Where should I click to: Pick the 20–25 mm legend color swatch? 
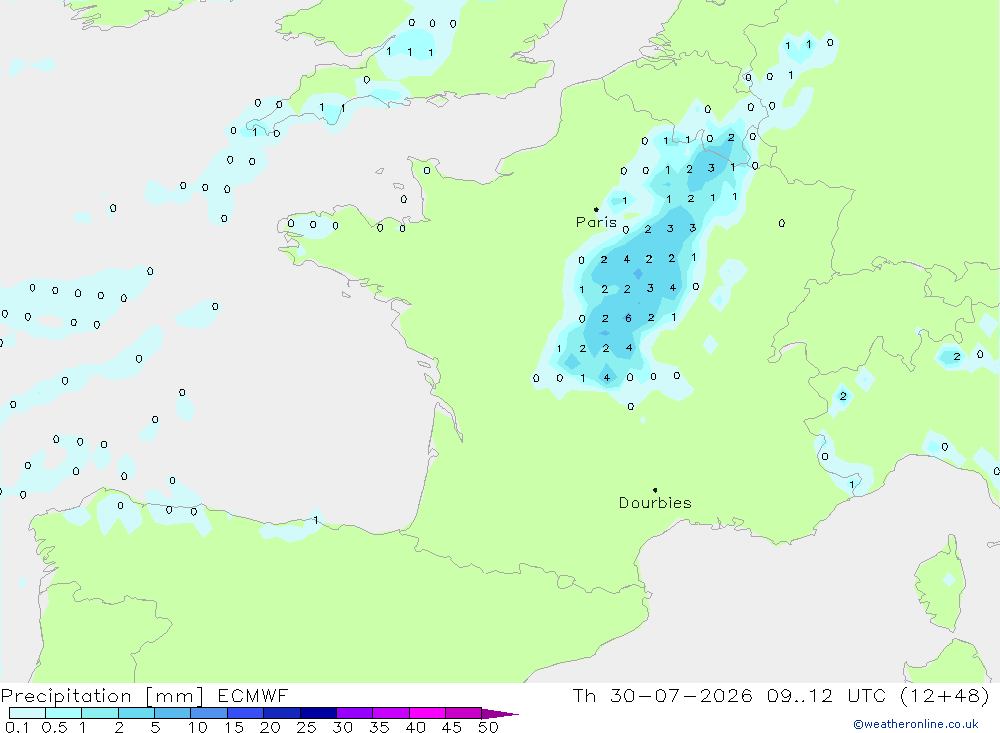[x=282, y=713]
